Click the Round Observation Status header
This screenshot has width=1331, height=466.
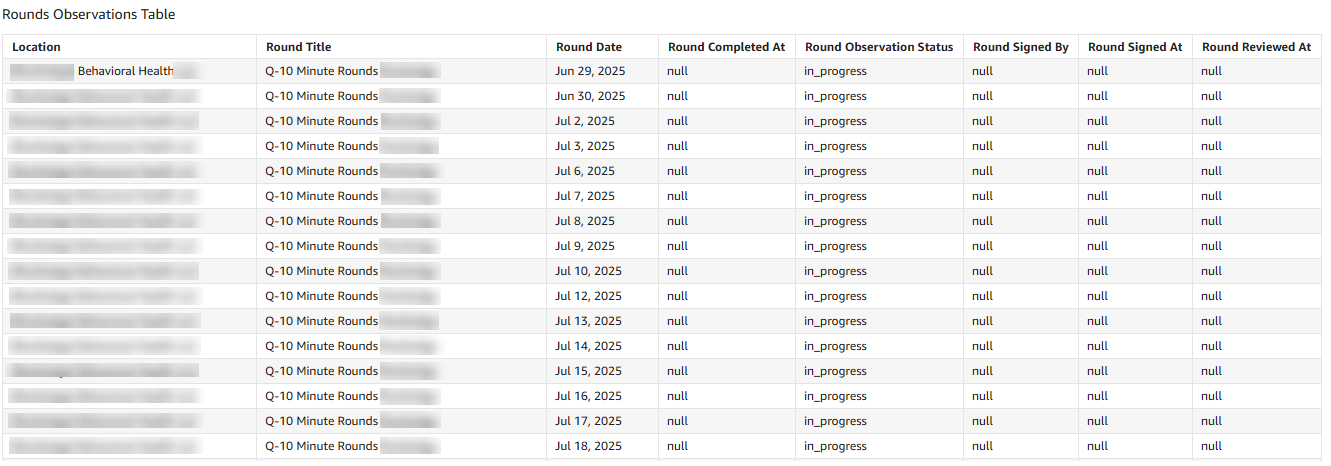879,47
